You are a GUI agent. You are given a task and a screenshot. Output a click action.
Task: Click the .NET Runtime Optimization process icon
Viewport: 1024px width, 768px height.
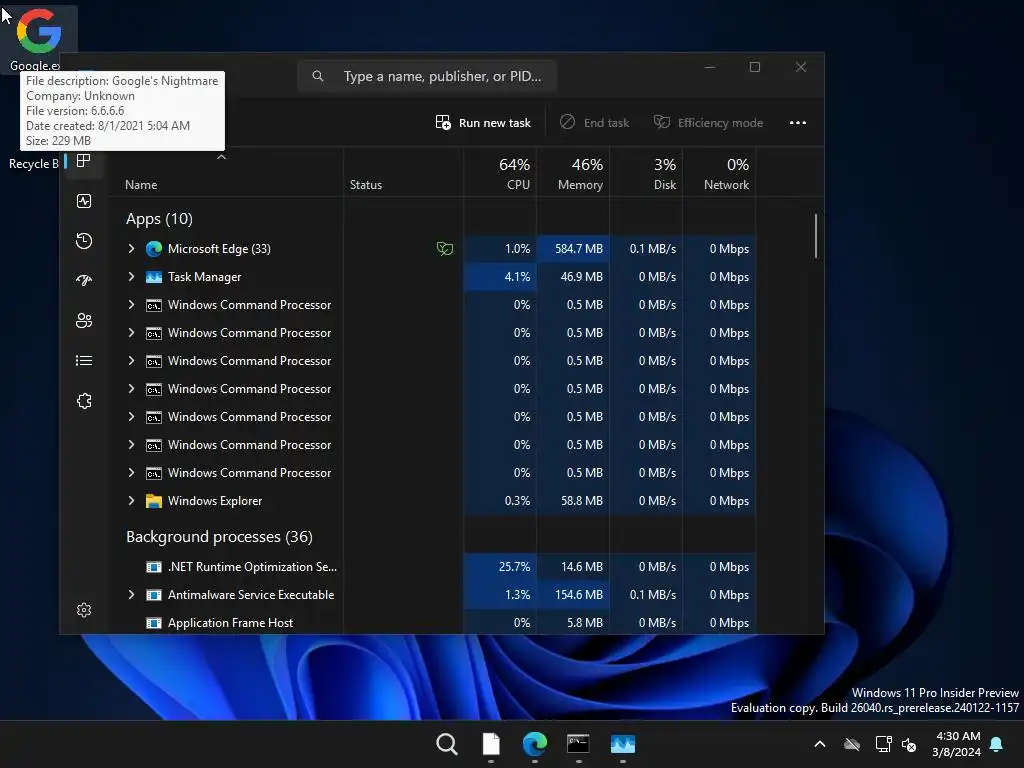[153, 567]
